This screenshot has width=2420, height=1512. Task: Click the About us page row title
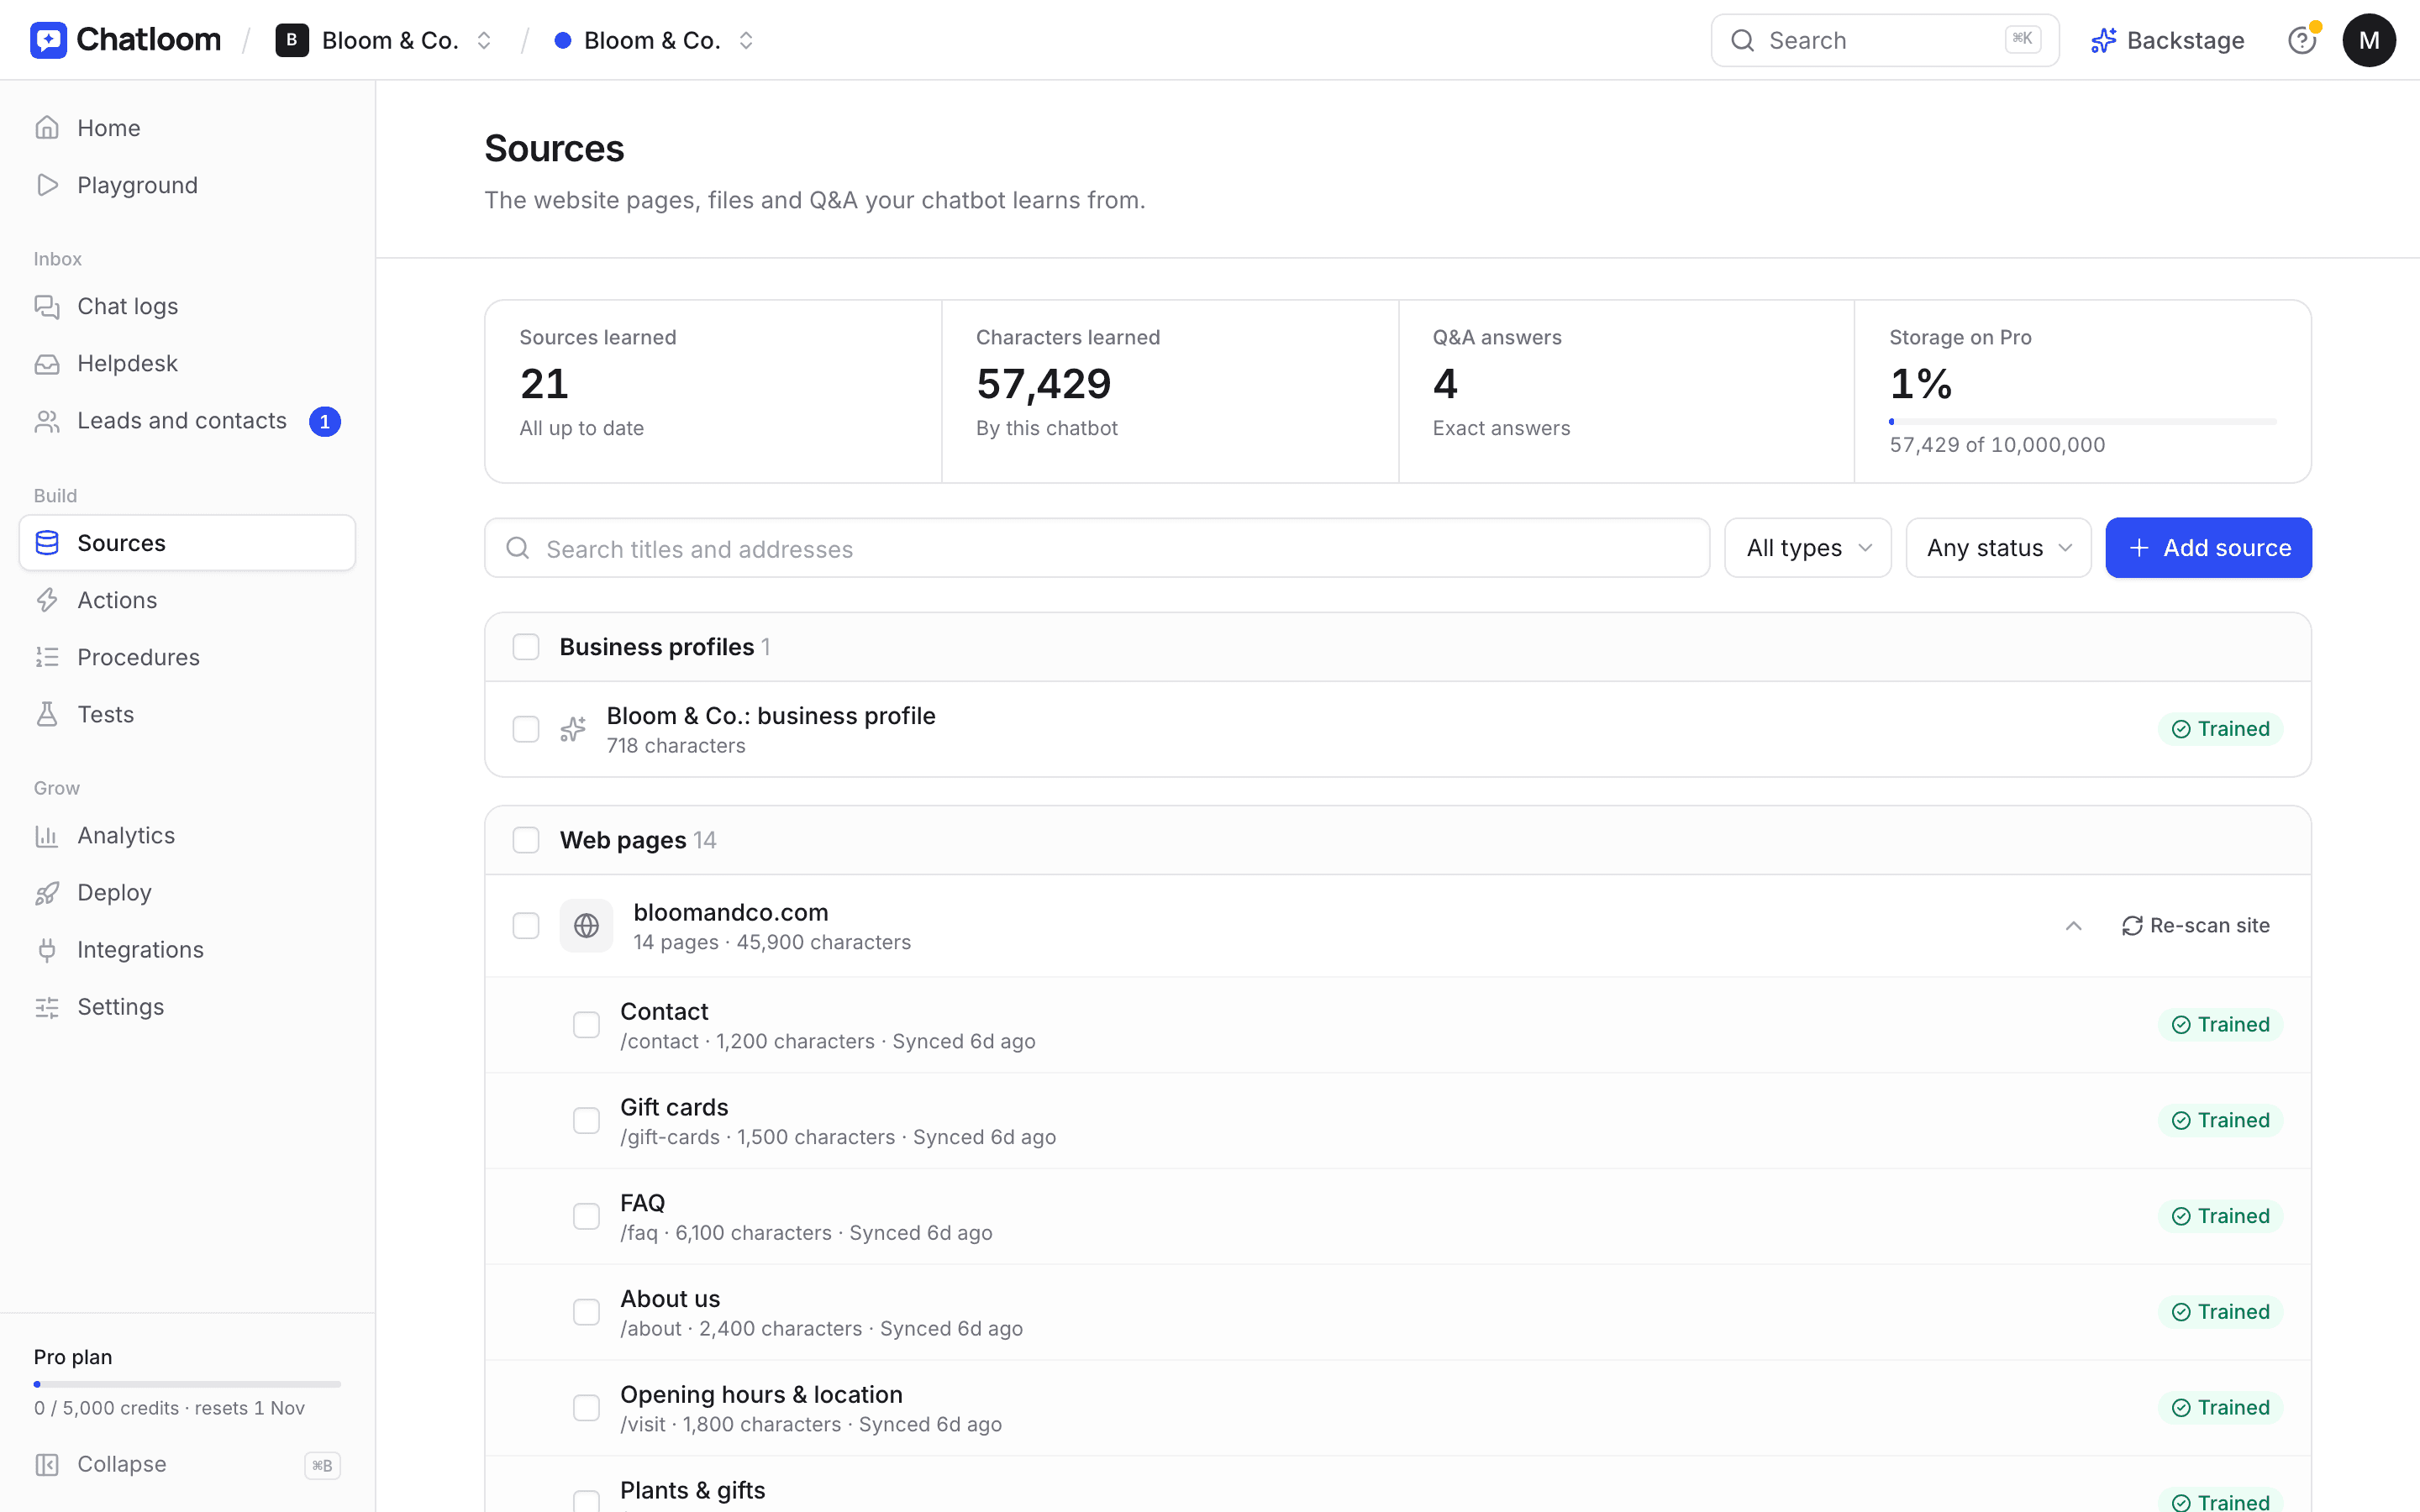point(670,1299)
